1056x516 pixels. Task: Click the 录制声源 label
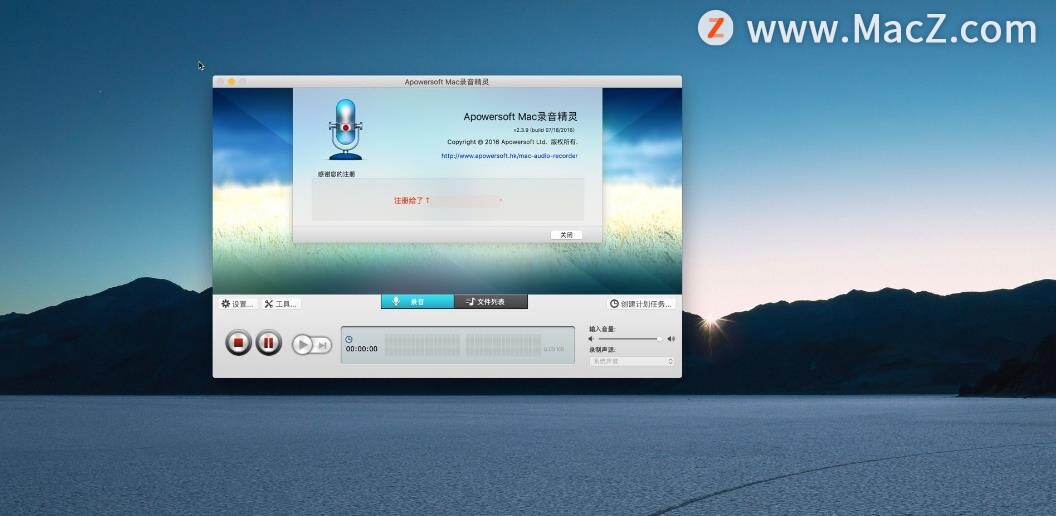(x=602, y=350)
